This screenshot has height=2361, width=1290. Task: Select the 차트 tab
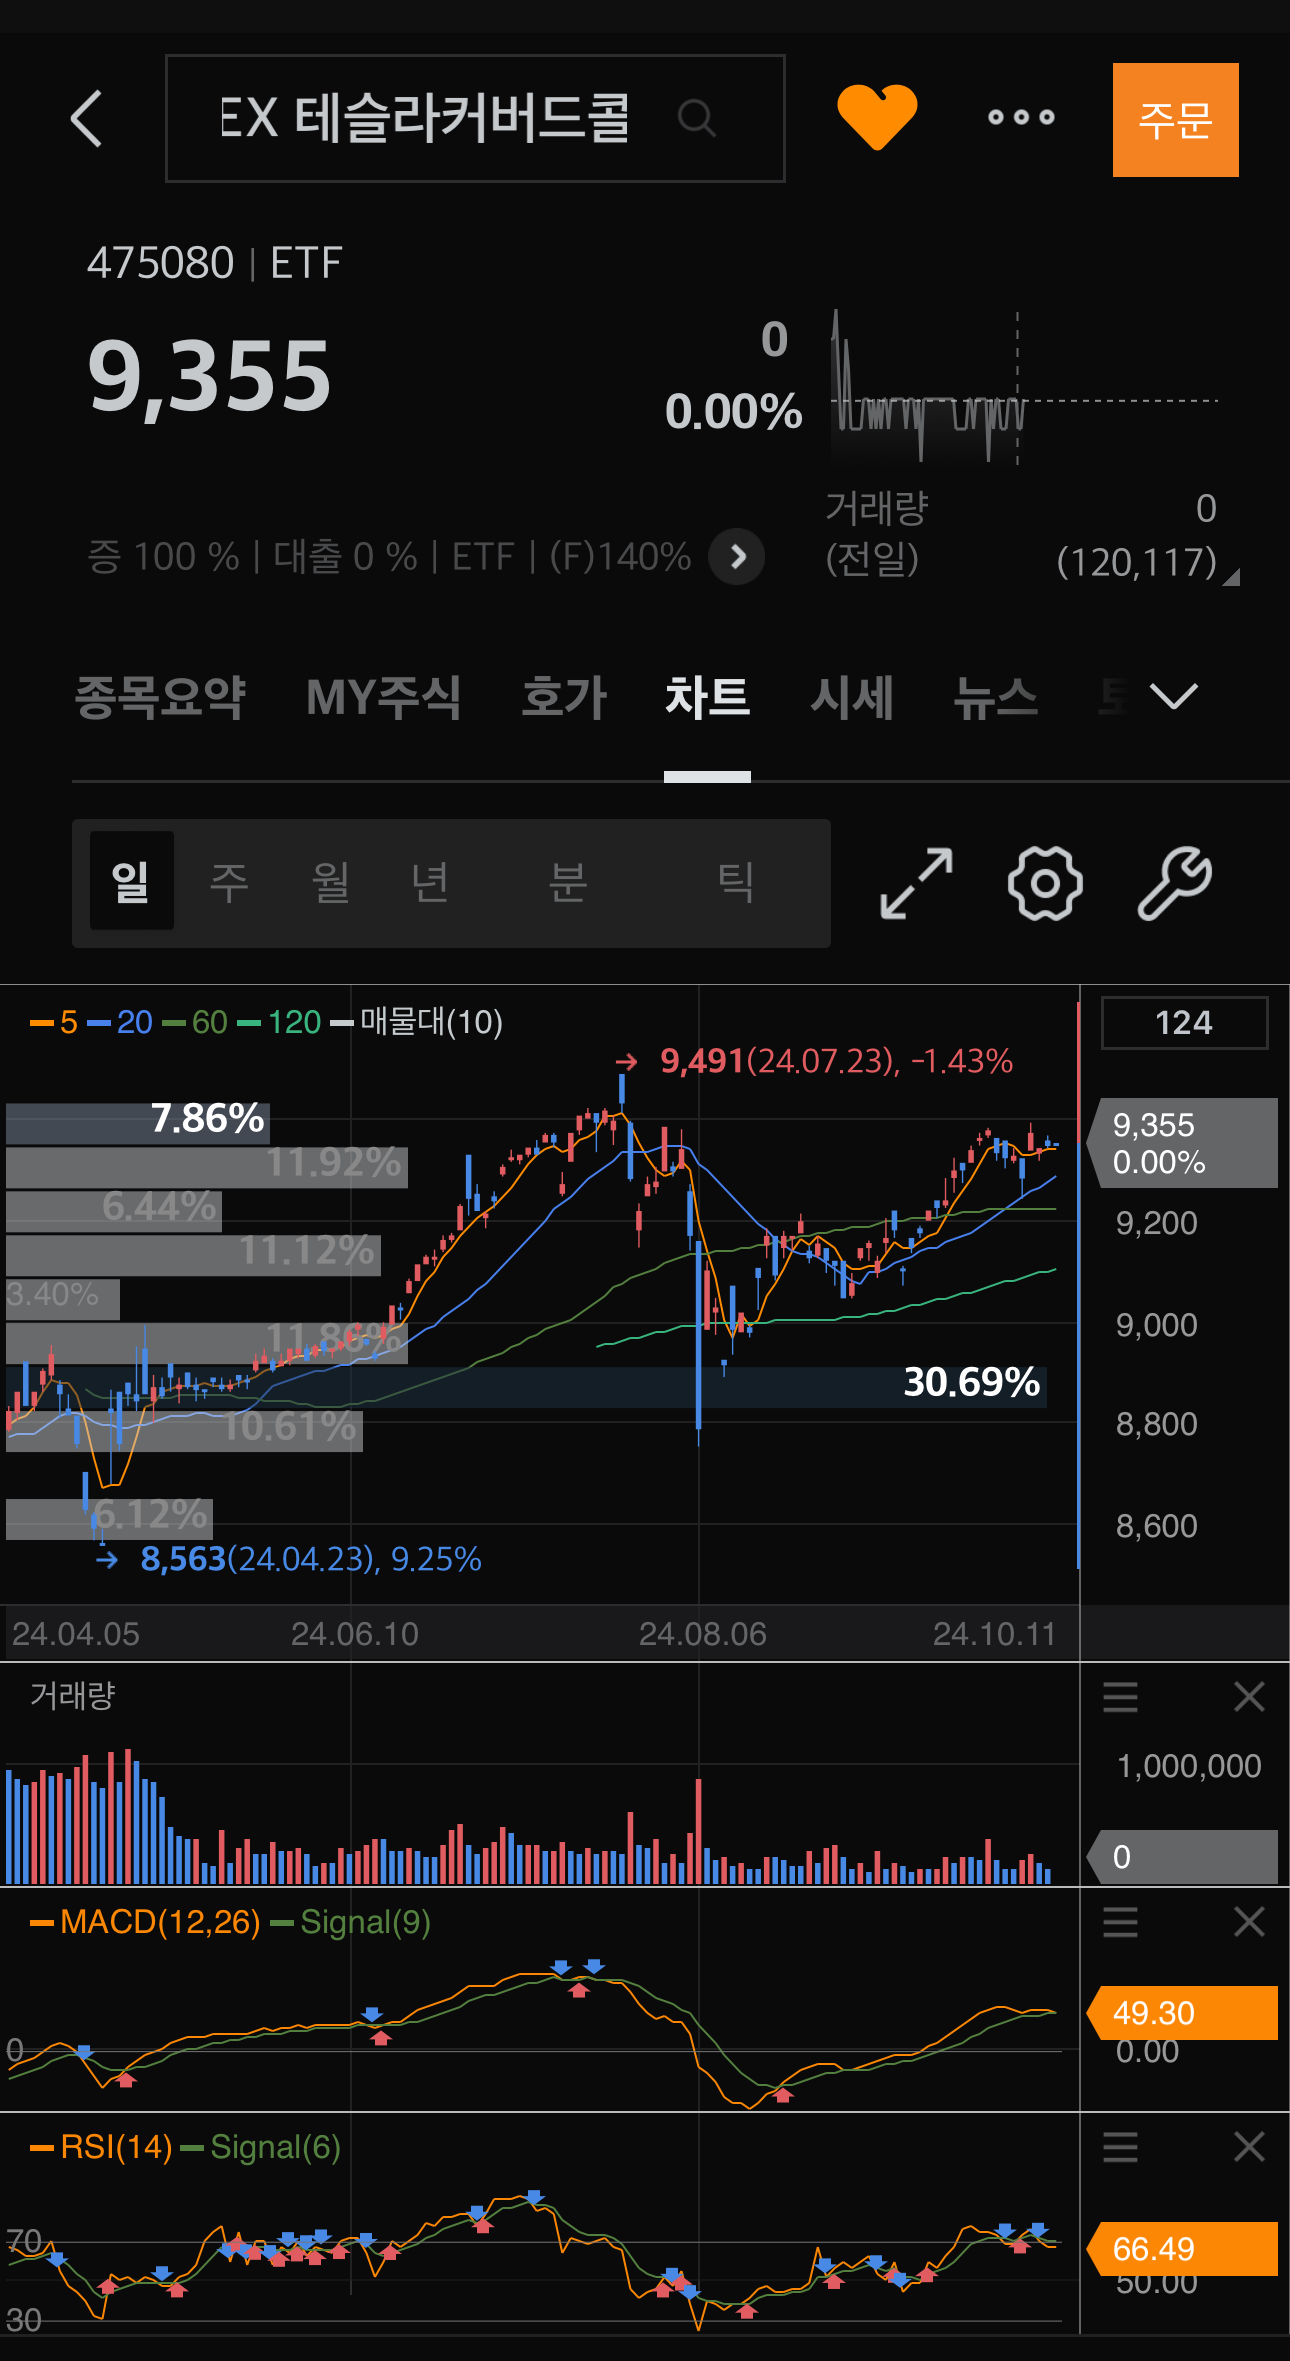(x=707, y=697)
